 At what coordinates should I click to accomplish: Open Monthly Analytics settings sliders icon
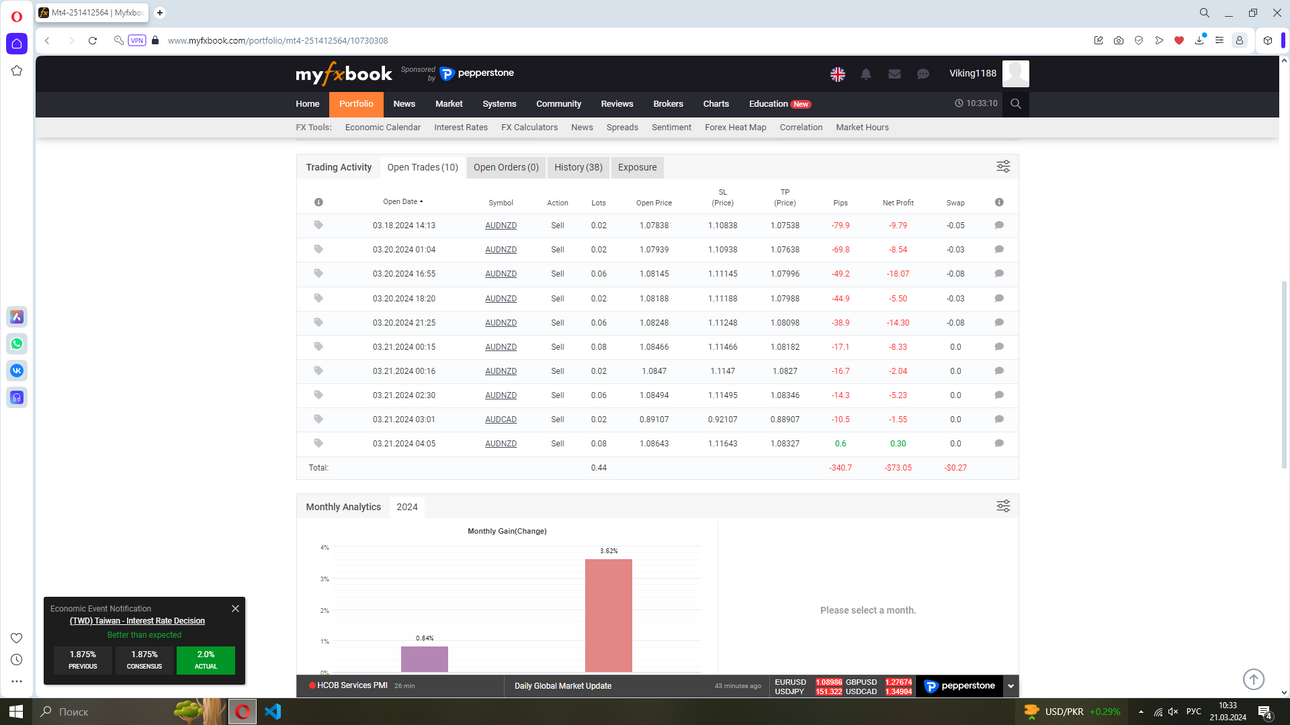(x=1003, y=507)
